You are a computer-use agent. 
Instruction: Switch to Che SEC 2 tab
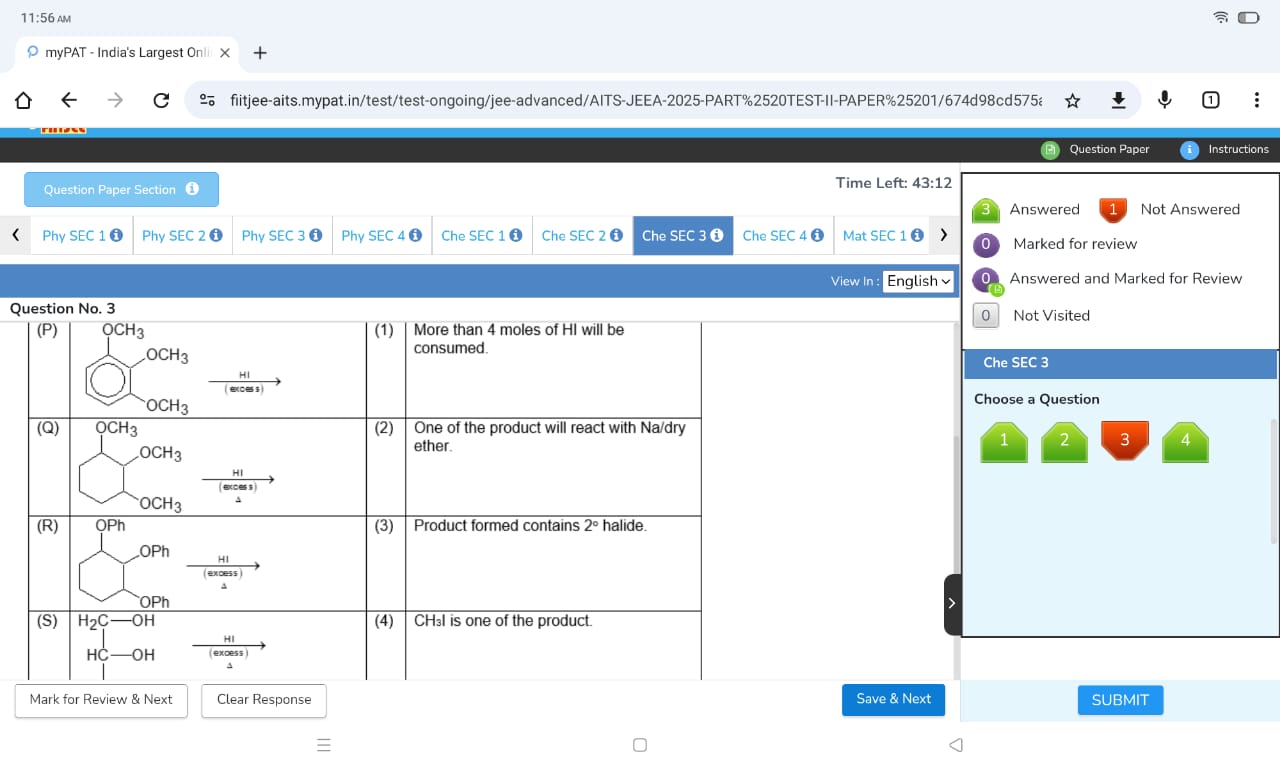click(582, 235)
